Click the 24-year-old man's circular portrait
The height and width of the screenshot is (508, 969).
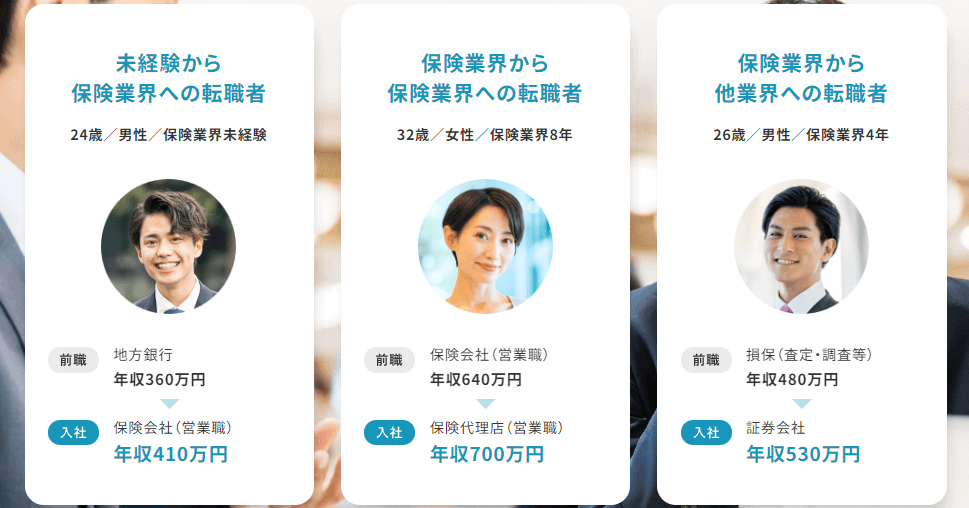pyautogui.click(x=168, y=247)
